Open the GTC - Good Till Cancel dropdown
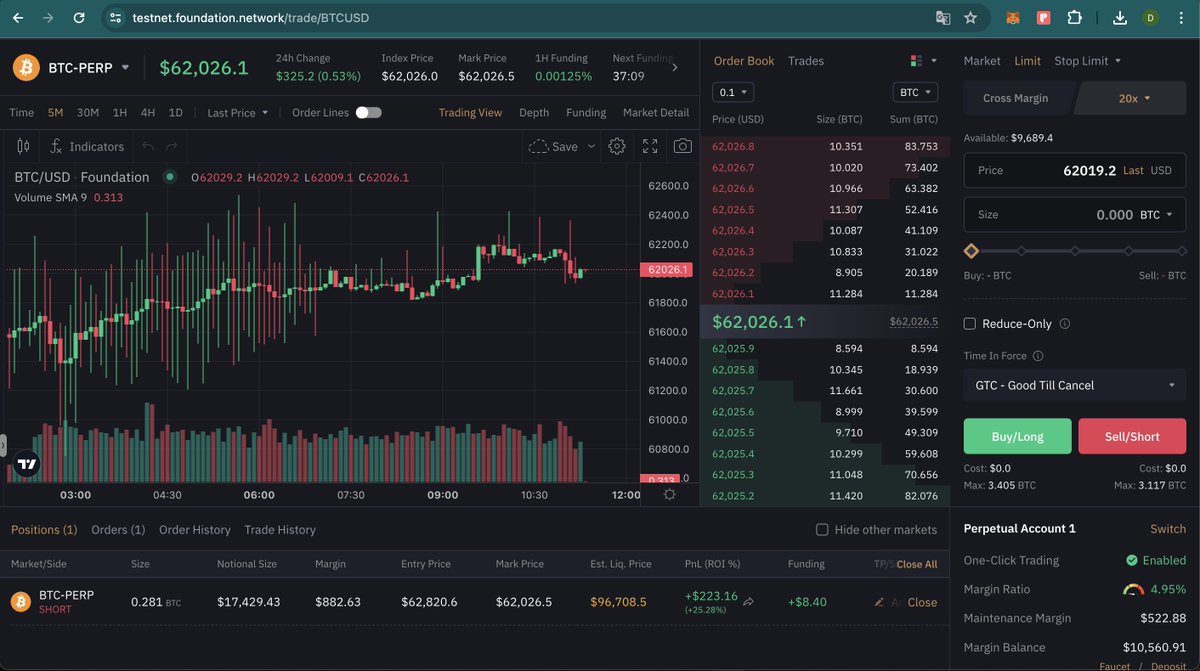1200x671 pixels. 1075,385
